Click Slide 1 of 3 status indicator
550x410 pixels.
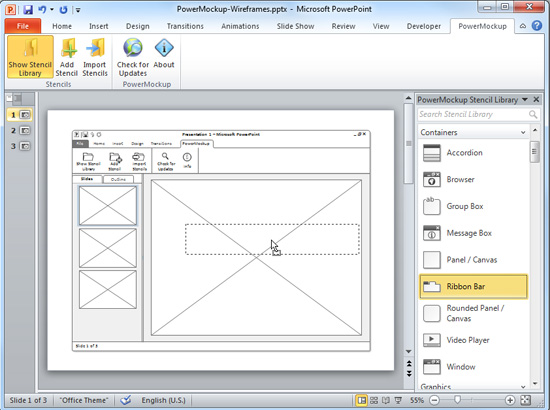(x=28, y=400)
